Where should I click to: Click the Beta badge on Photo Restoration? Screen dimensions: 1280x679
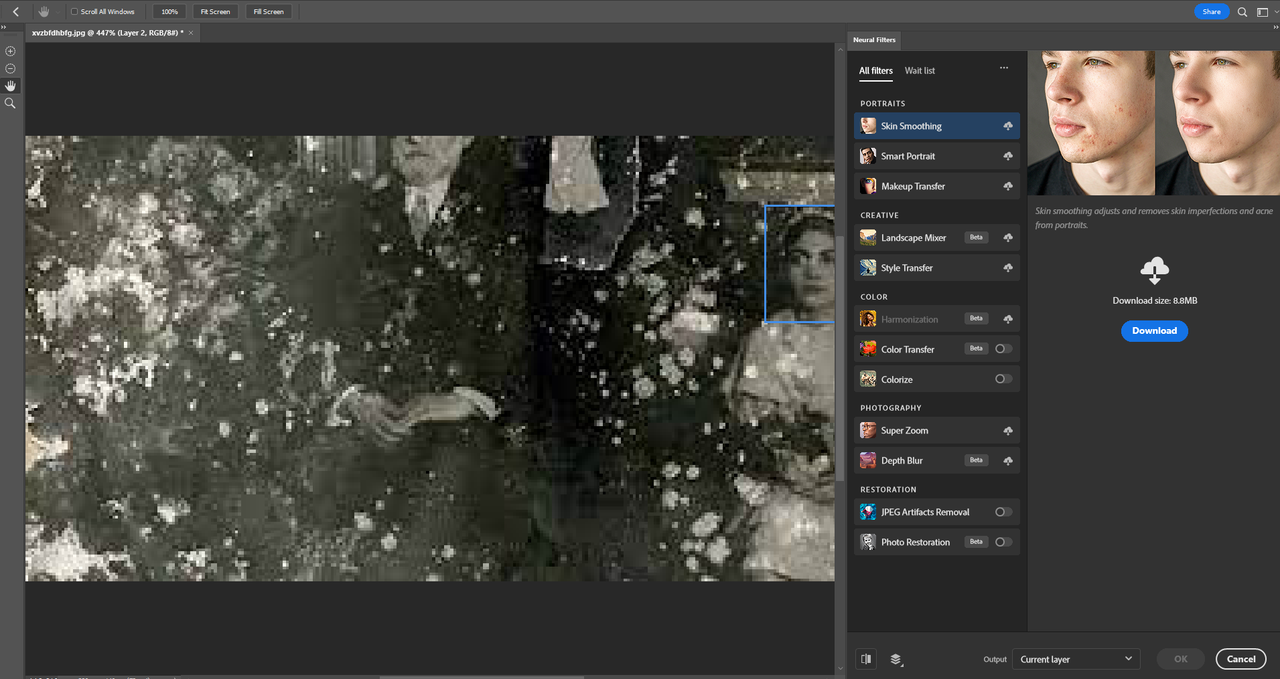[977, 542]
